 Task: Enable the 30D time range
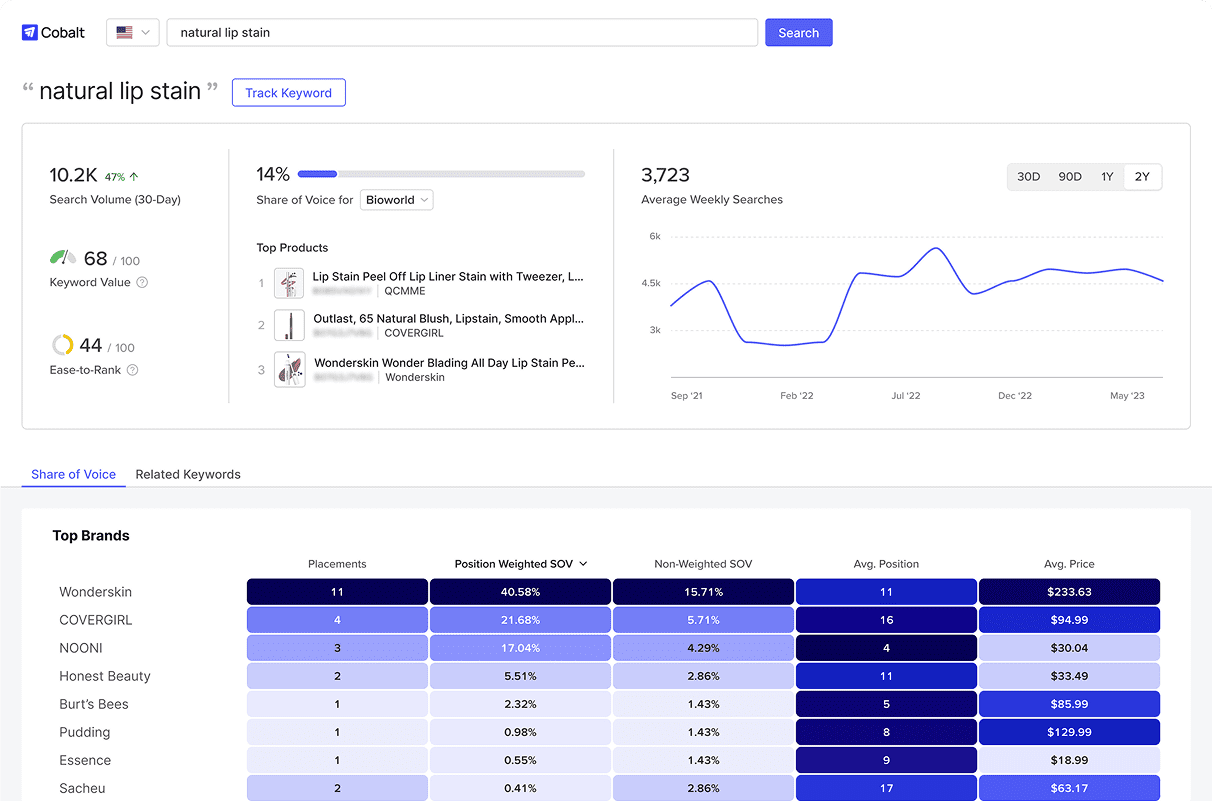[1028, 176]
